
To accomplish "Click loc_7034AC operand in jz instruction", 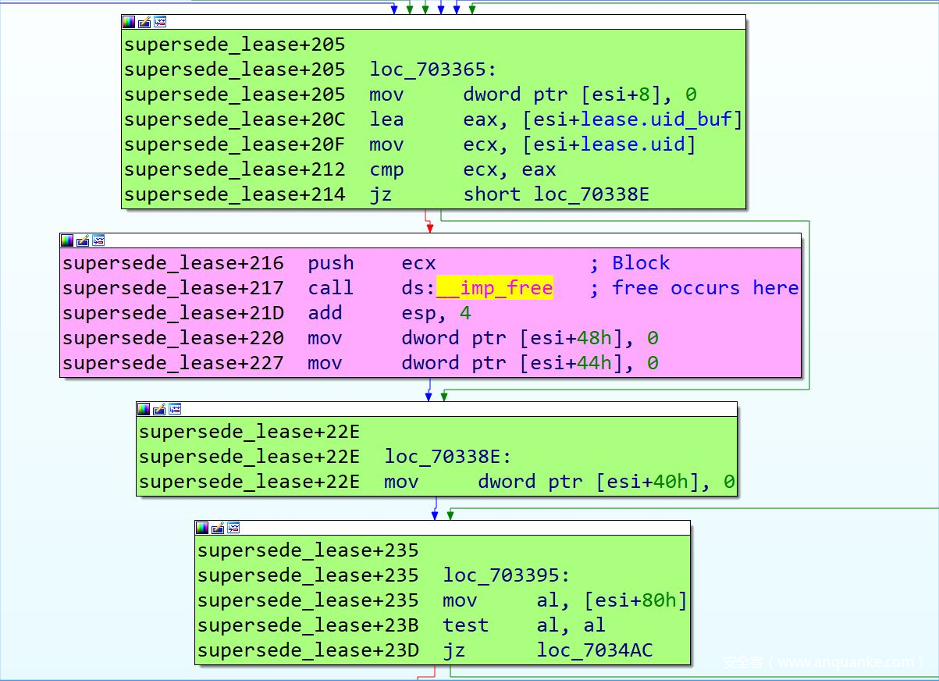I will (594, 650).
